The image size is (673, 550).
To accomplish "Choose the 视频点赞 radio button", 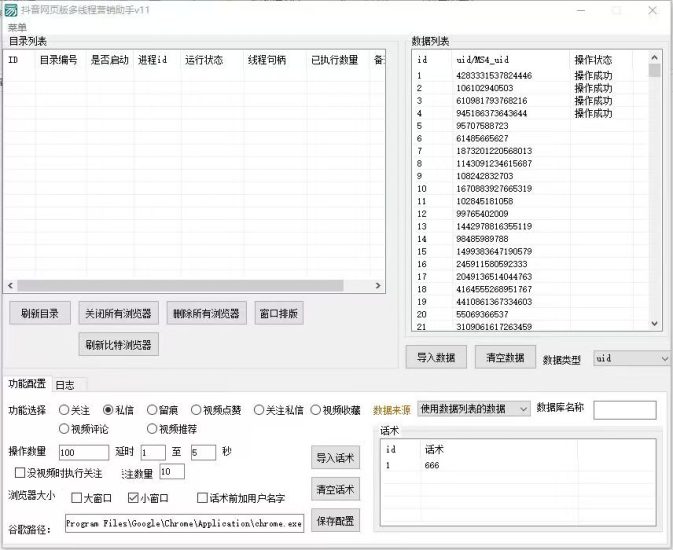I will point(197,410).
